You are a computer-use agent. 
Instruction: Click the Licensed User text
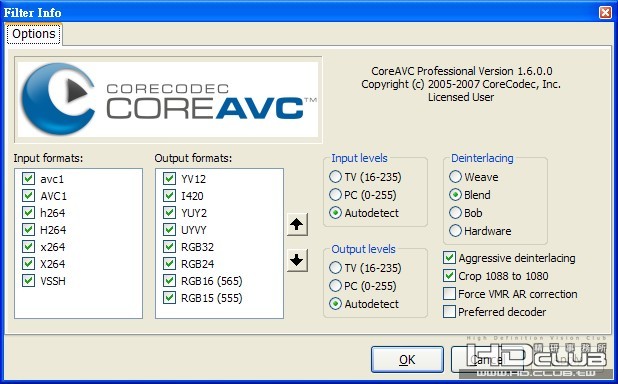(x=461, y=97)
